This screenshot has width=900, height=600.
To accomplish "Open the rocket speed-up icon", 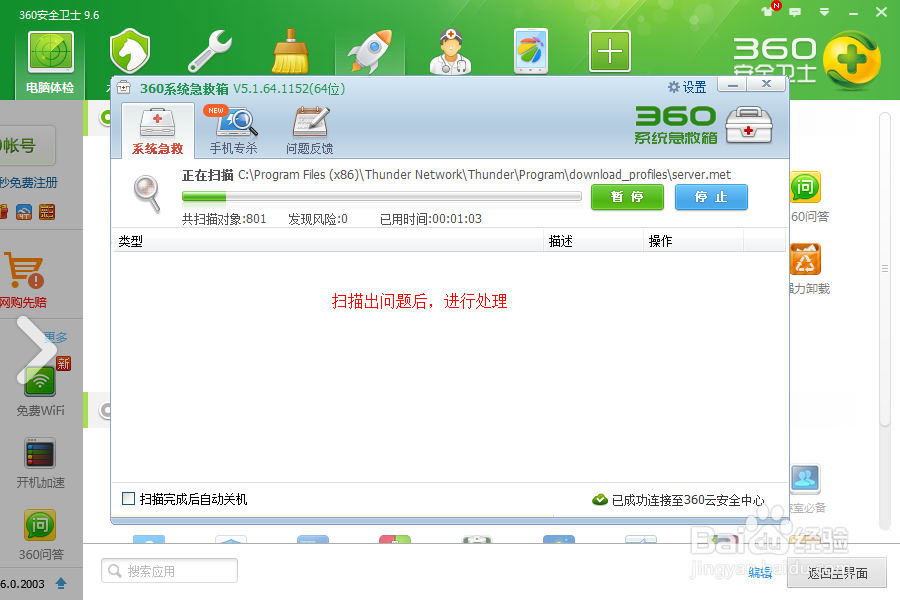I will (x=370, y=51).
